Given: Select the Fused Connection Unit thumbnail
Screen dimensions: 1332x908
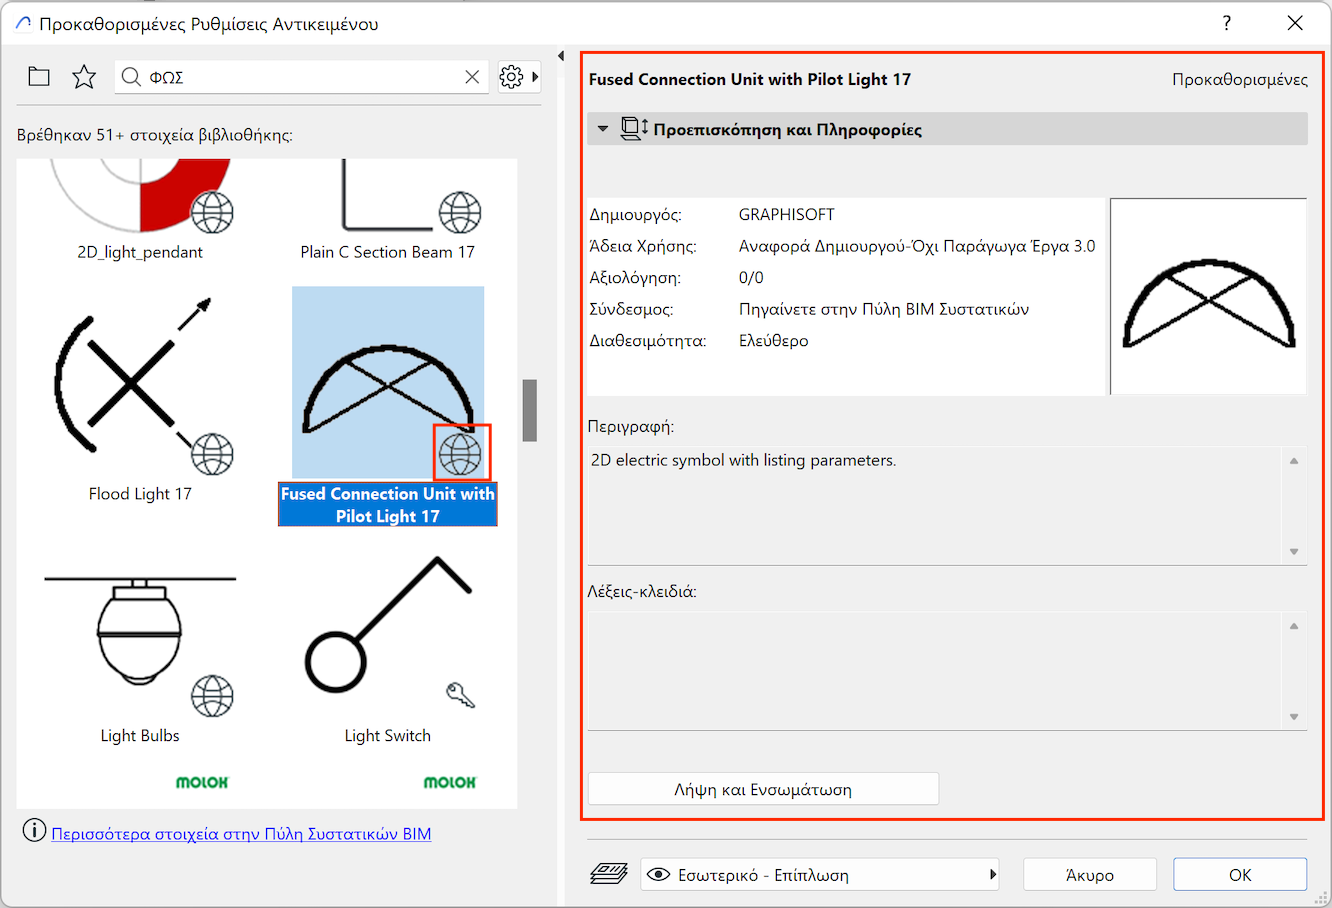Looking at the screenshot, I should pos(388,382).
